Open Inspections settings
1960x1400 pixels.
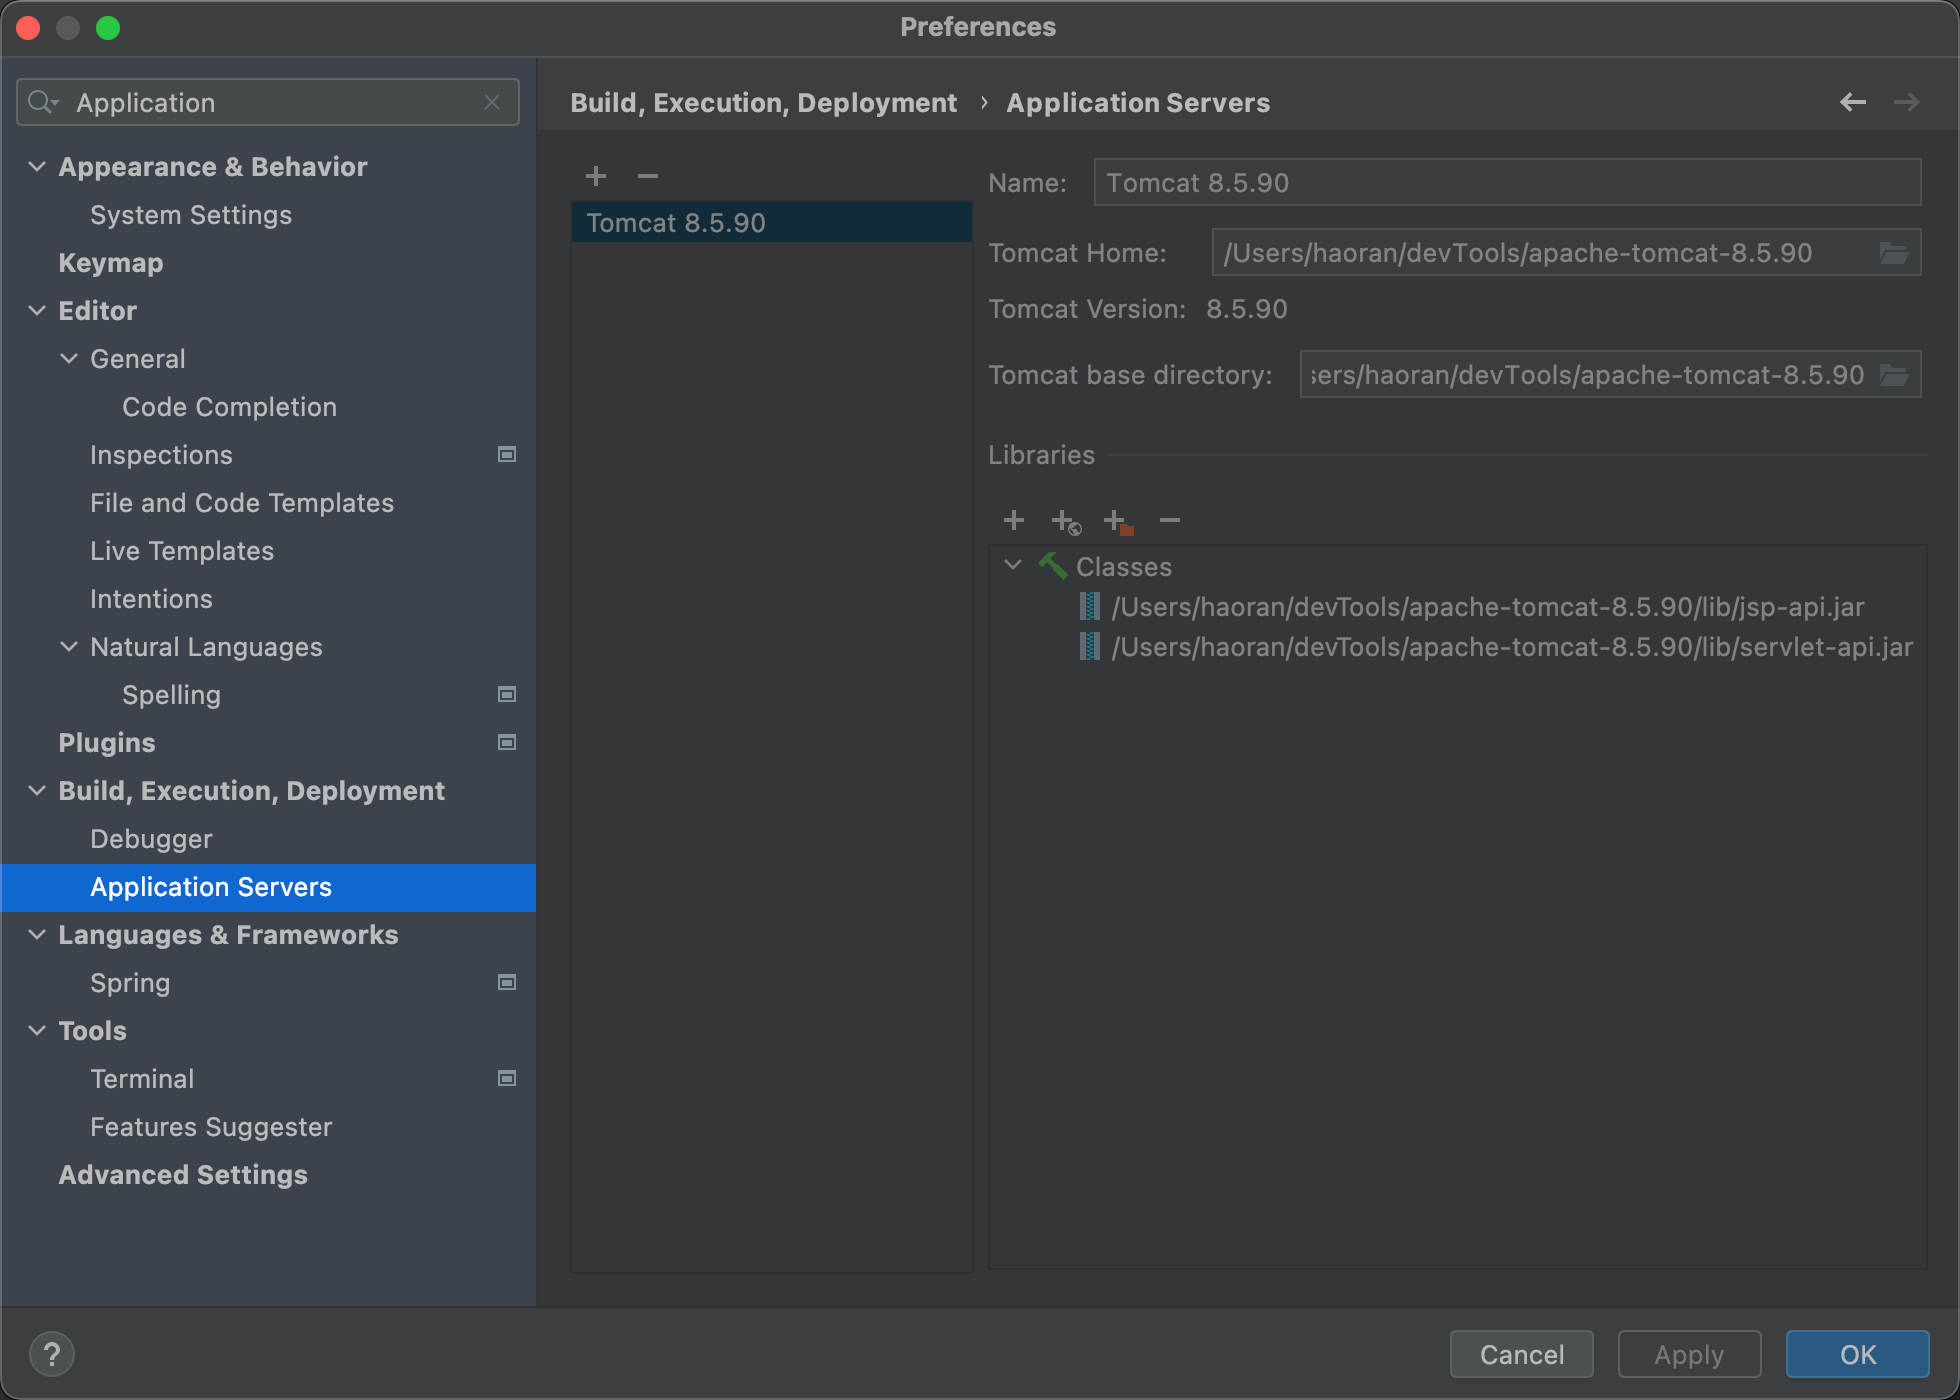point(161,455)
